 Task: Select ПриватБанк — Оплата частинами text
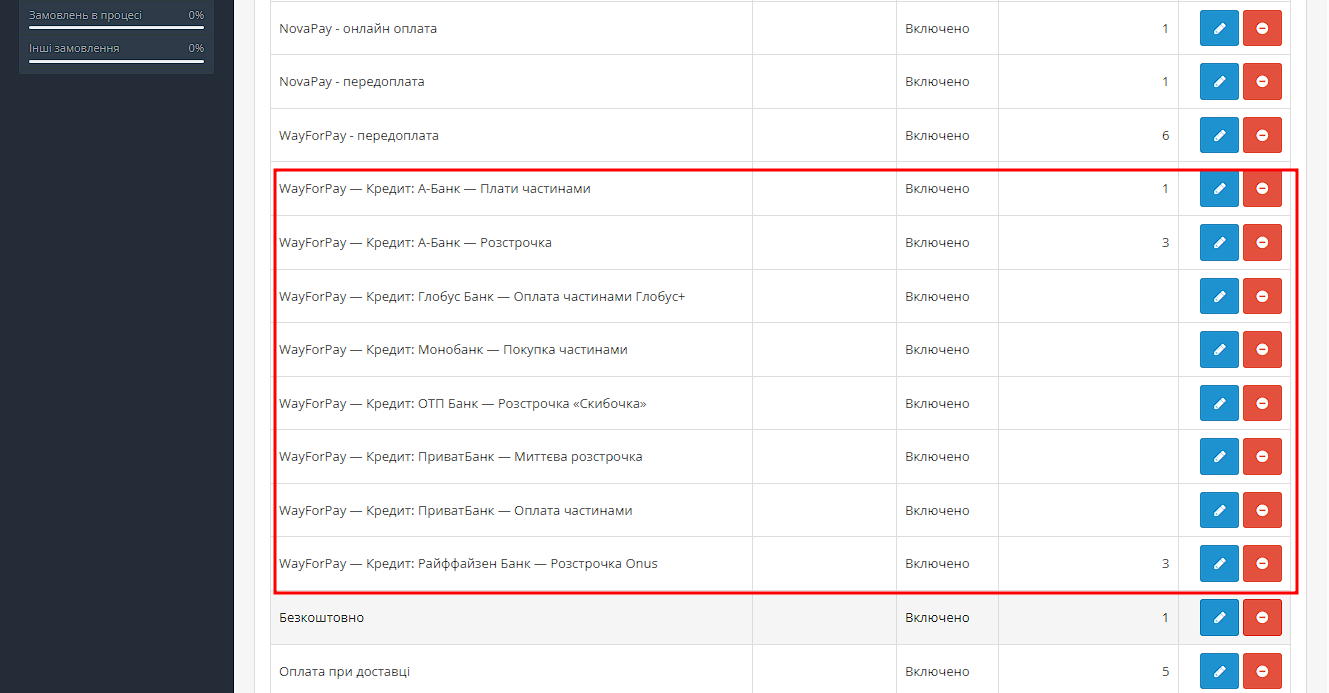(x=456, y=511)
